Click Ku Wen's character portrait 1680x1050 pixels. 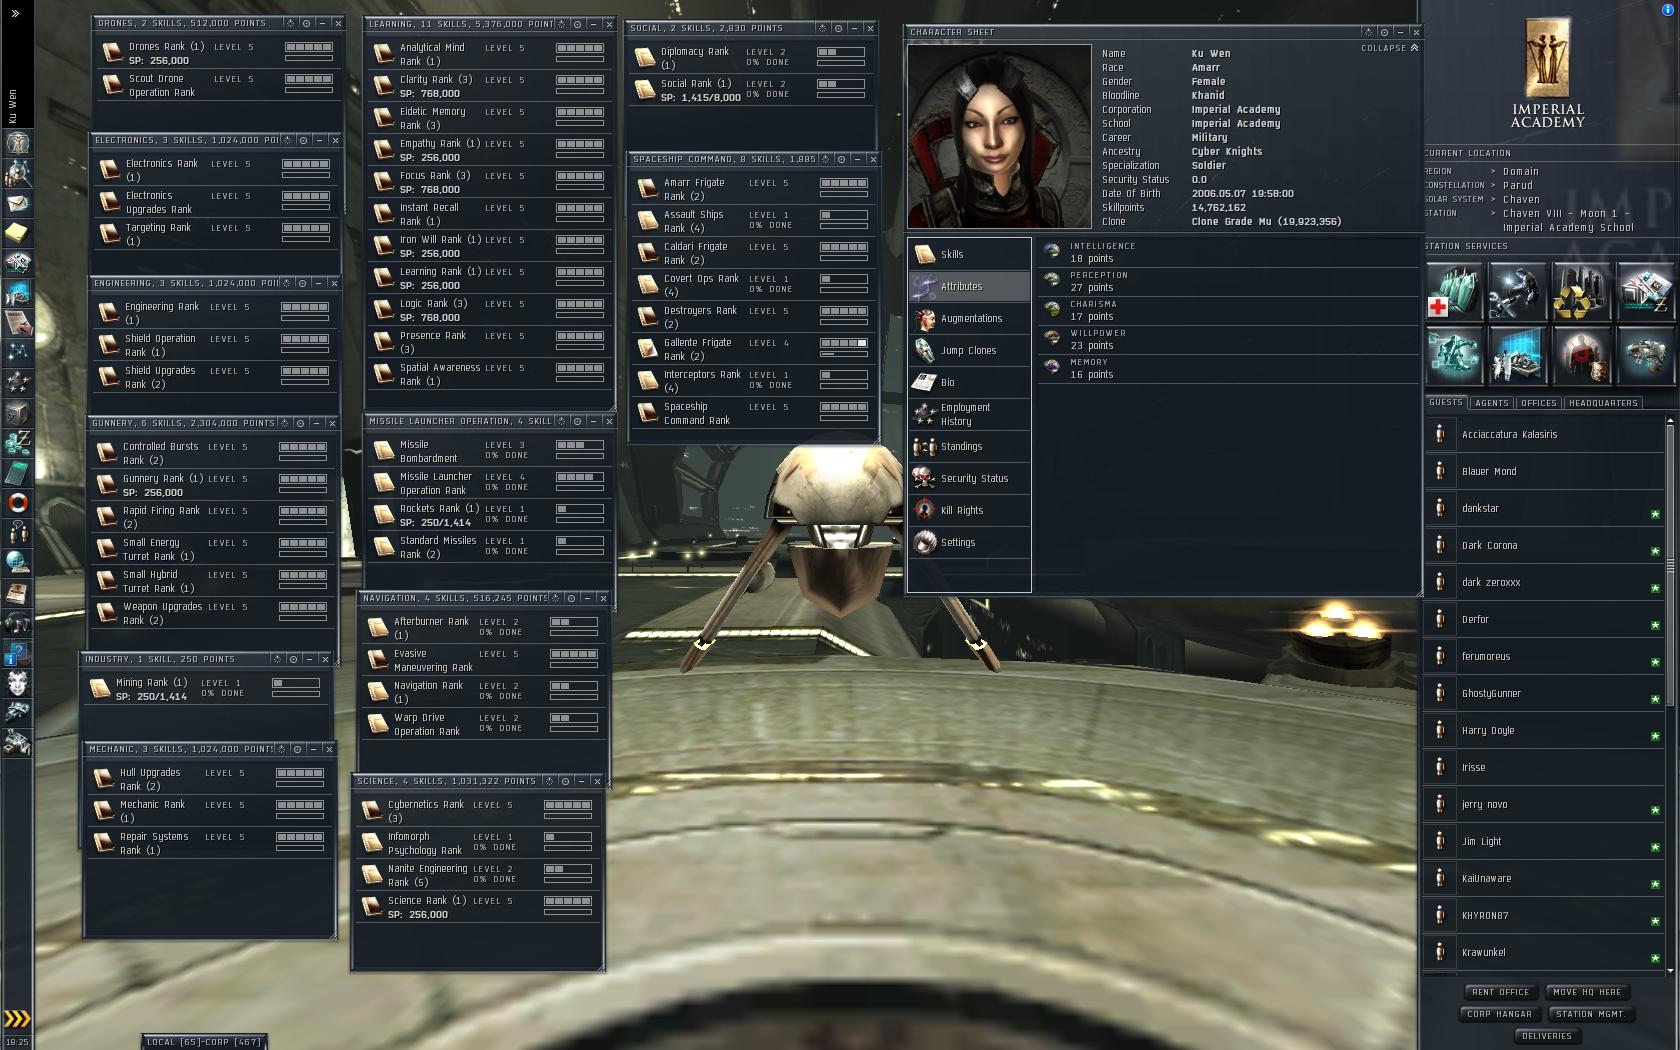coord(998,136)
